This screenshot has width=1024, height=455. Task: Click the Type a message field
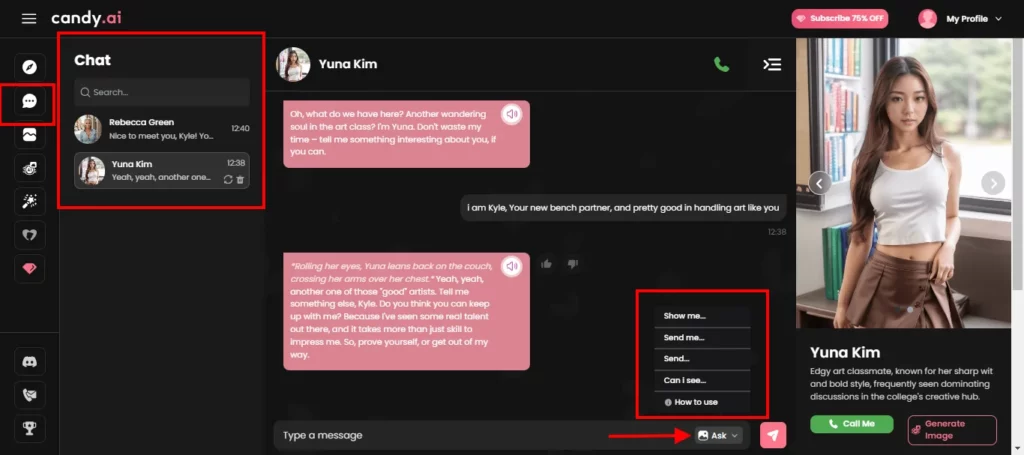click(483, 435)
